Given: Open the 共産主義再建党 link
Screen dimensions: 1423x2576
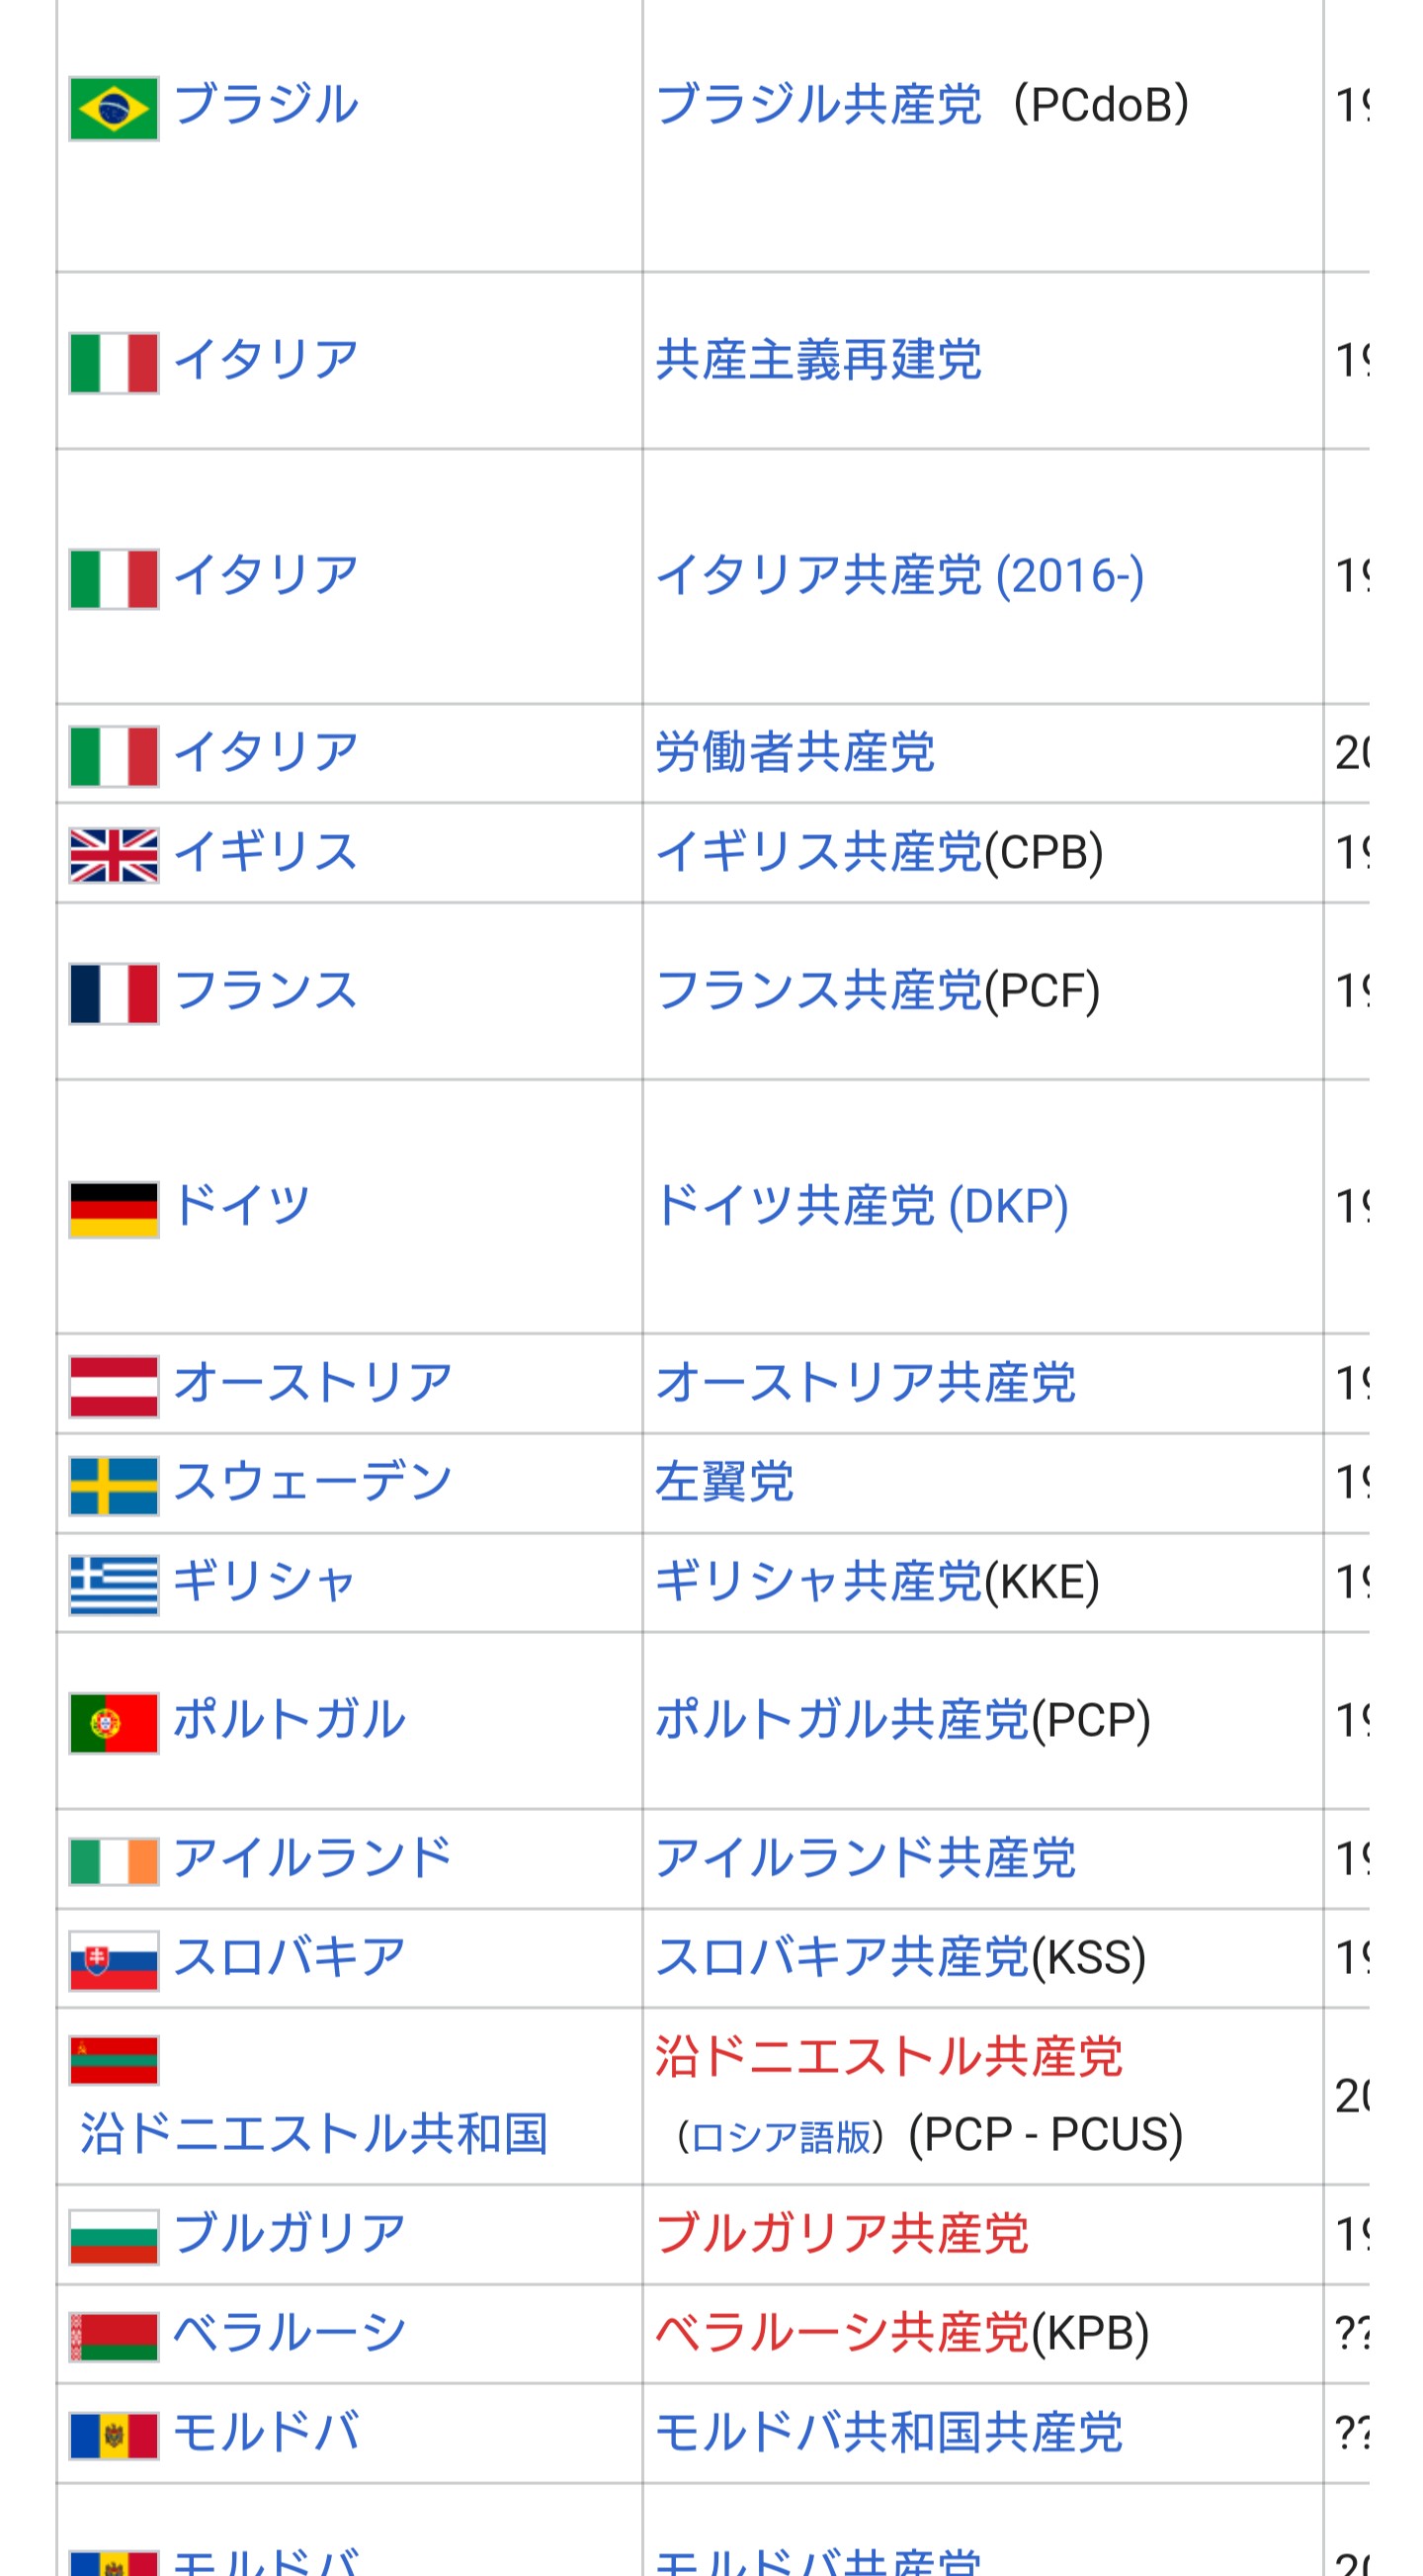Looking at the screenshot, I should [x=818, y=360].
